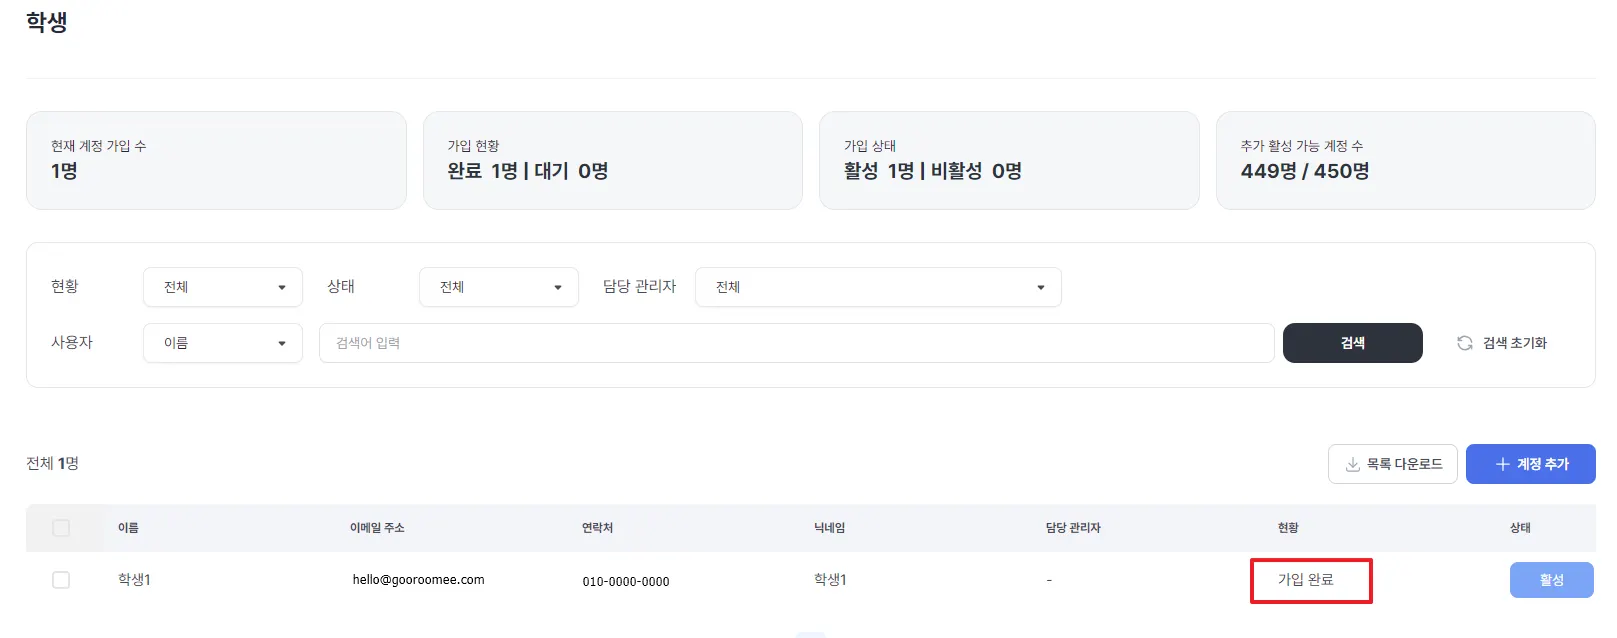Viewport: 1617px width, 638px height.
Task: Open the 담당 관리자 dropdown
Action: click(x=877, y=287)
